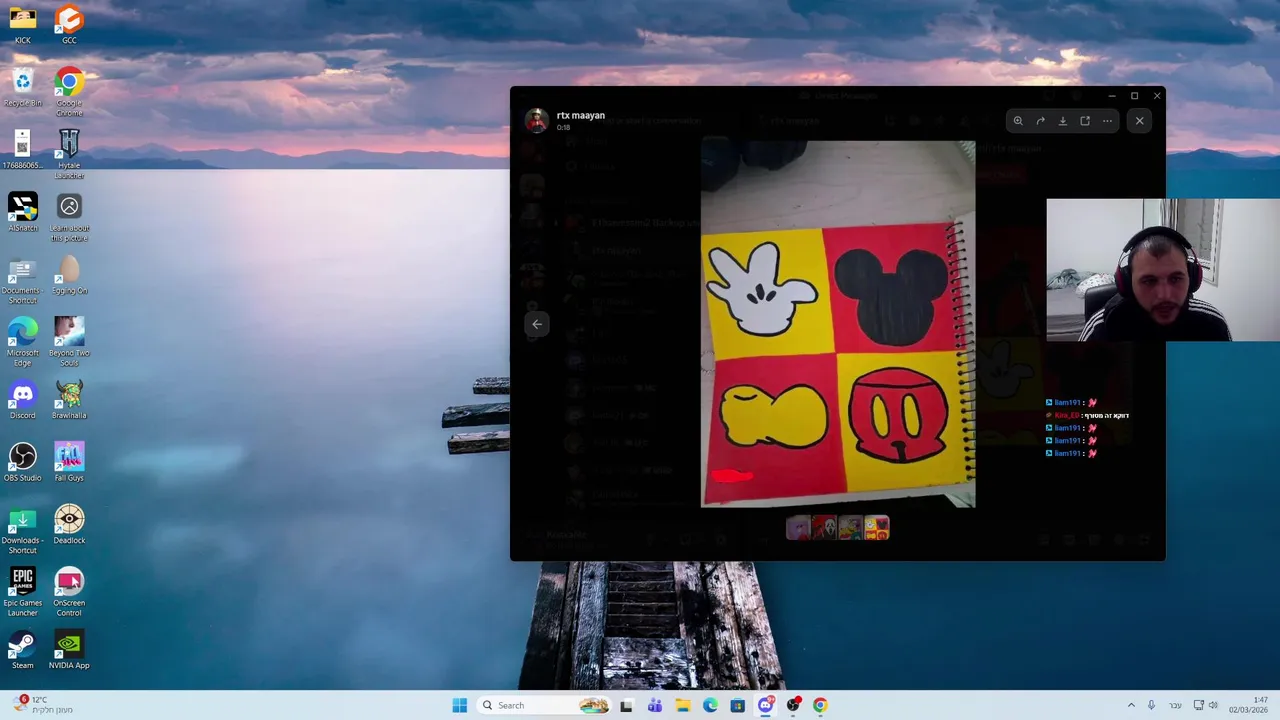Screen dimensions: 1280x720
Task: Open the Windows Start menu
Action: click(x=459, y=705)
